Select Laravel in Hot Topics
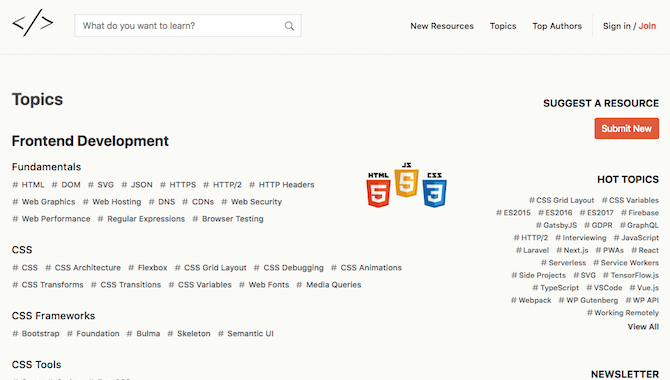The height and width of the screenshot is (380, 670). pyautogui.click(x=532, y=250)
